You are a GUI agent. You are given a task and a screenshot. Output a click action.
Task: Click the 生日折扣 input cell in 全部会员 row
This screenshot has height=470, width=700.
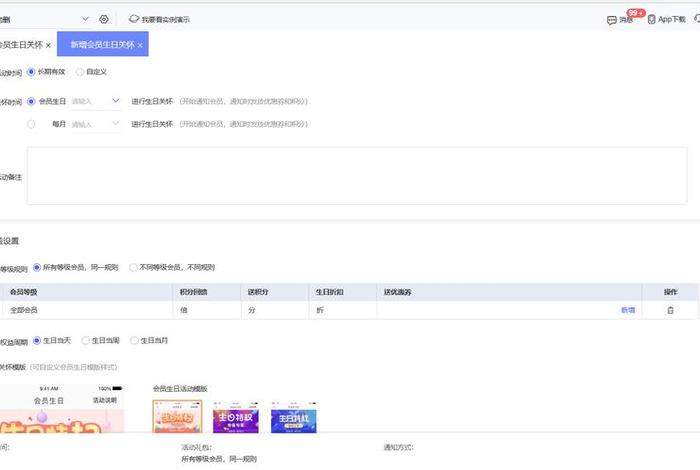[x=343, y=310]
